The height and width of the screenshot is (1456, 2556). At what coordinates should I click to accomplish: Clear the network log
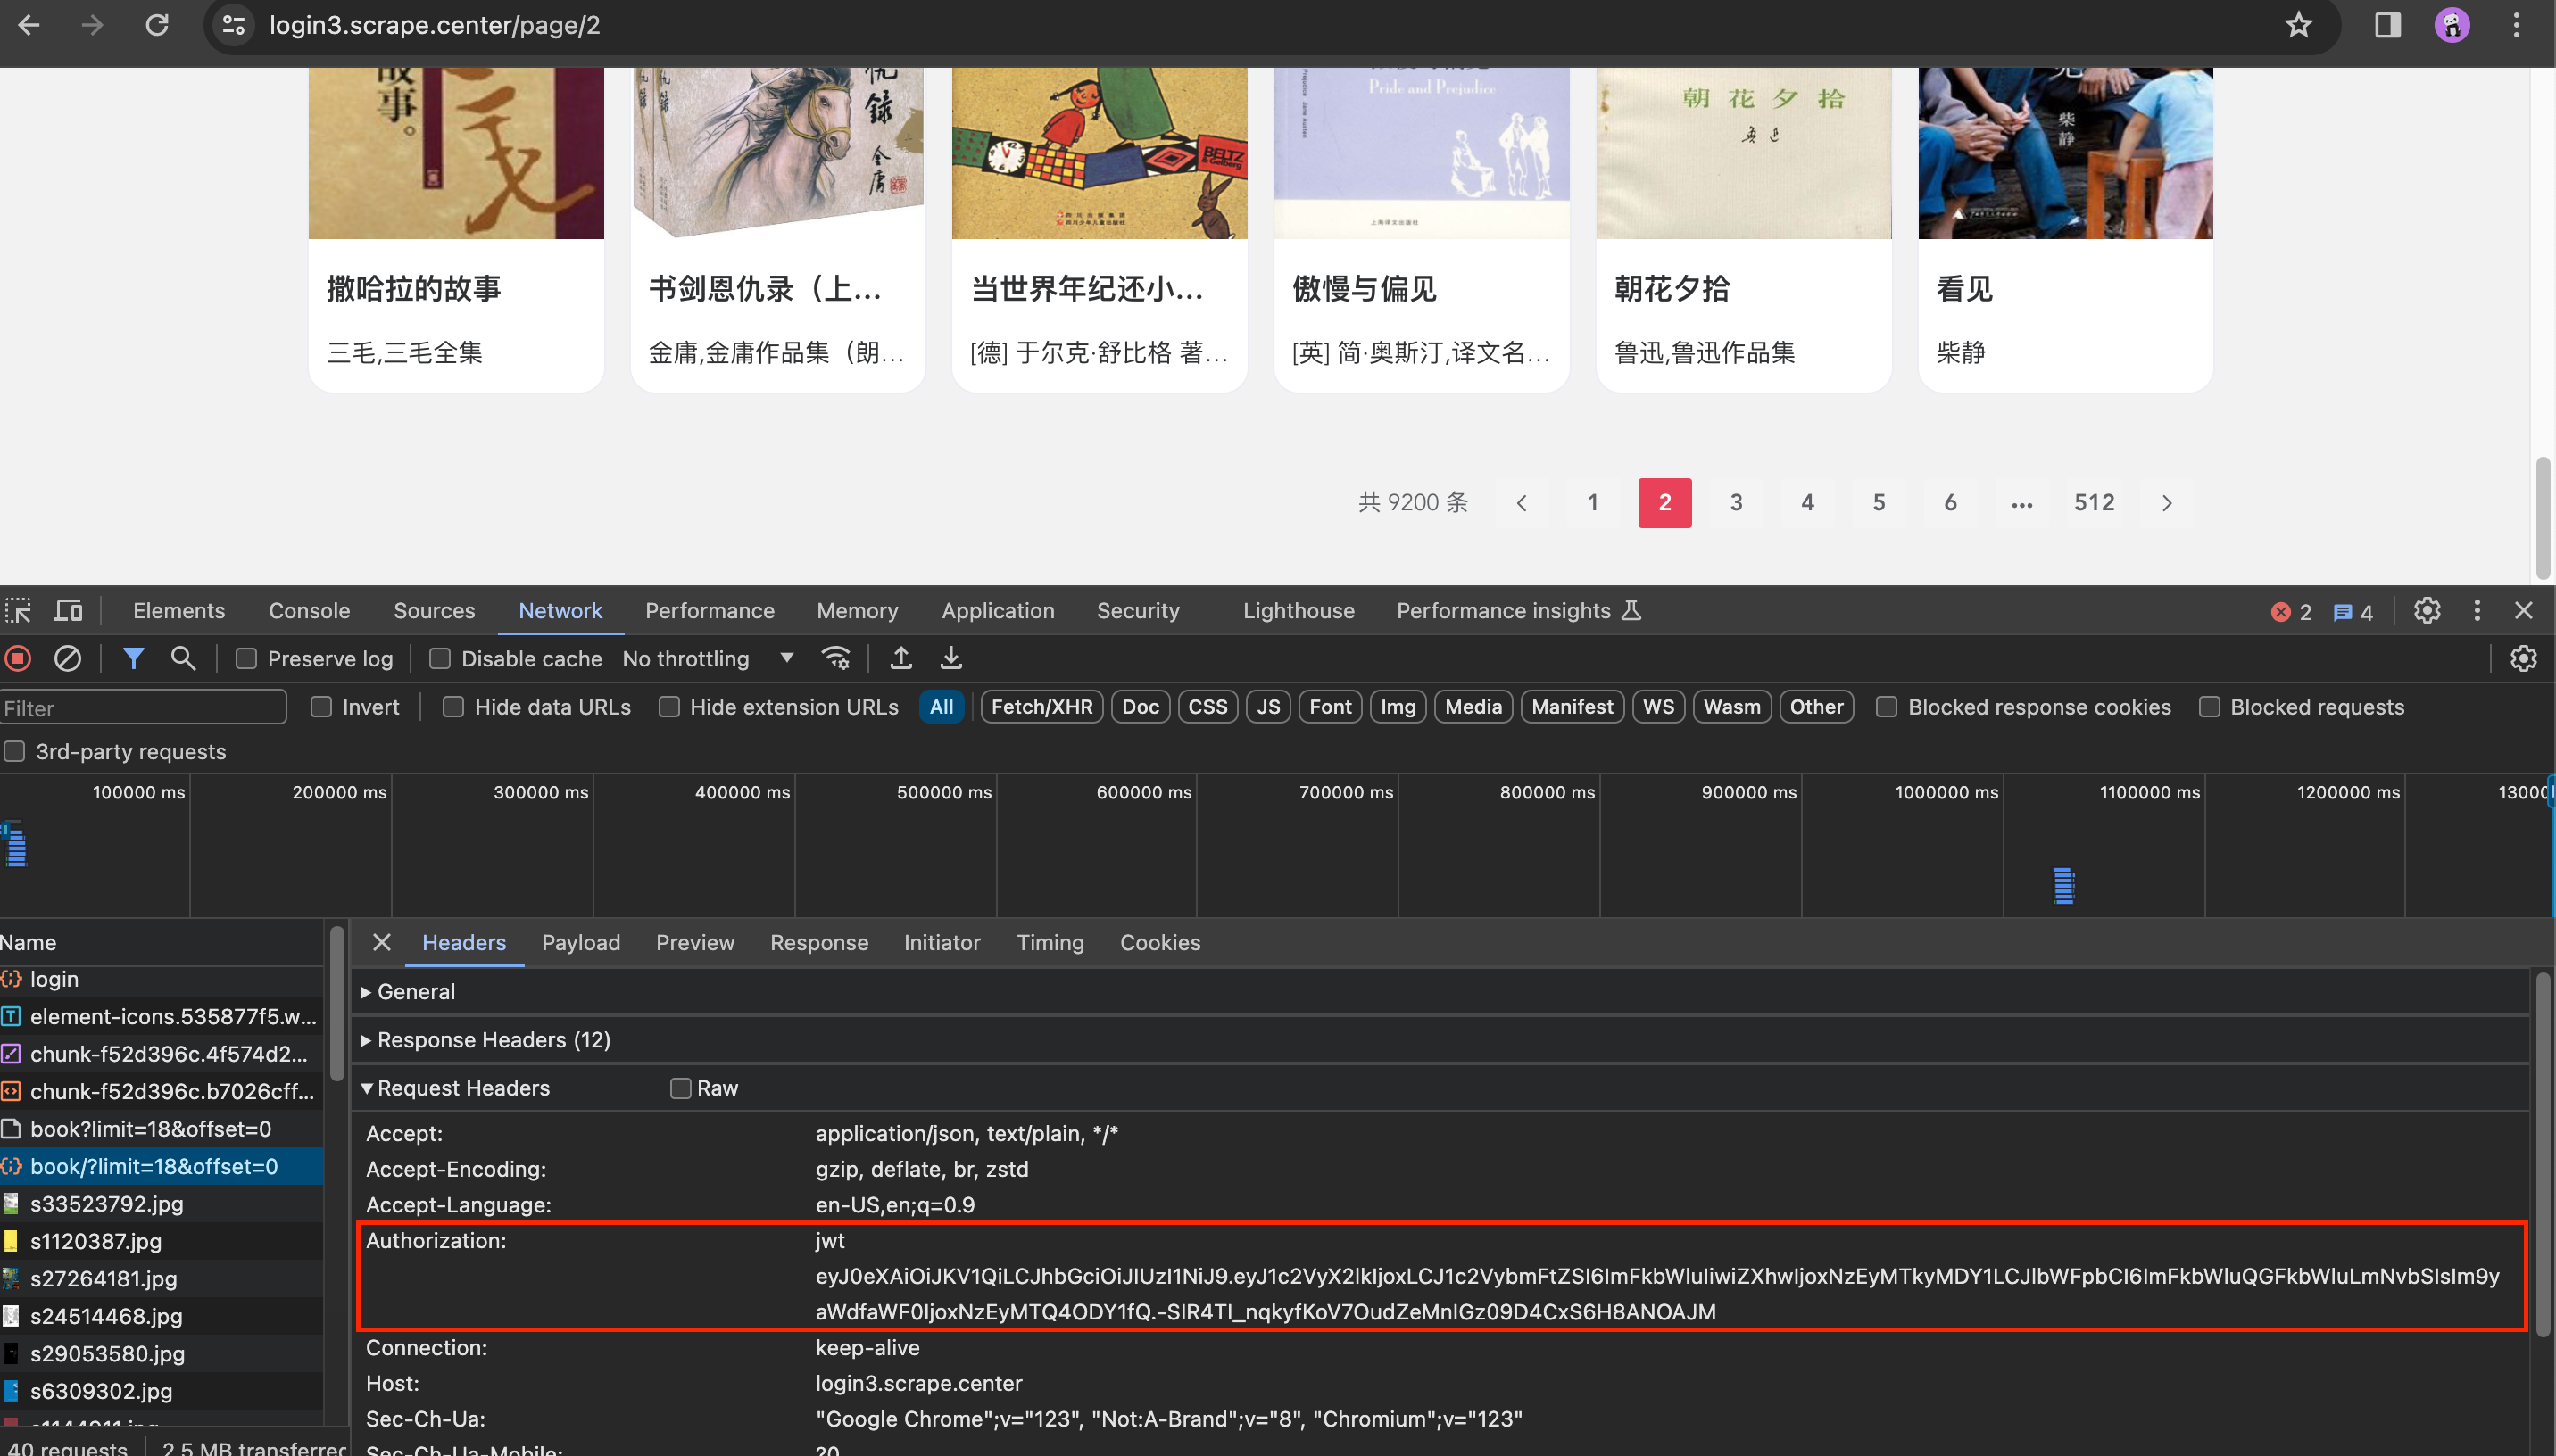pos(67,658)
